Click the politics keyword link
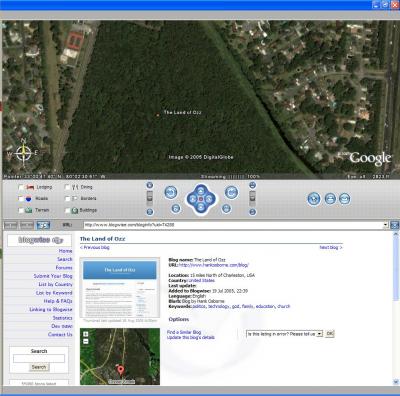Screen dimensions: 400x396 click(x=199, y=306)
